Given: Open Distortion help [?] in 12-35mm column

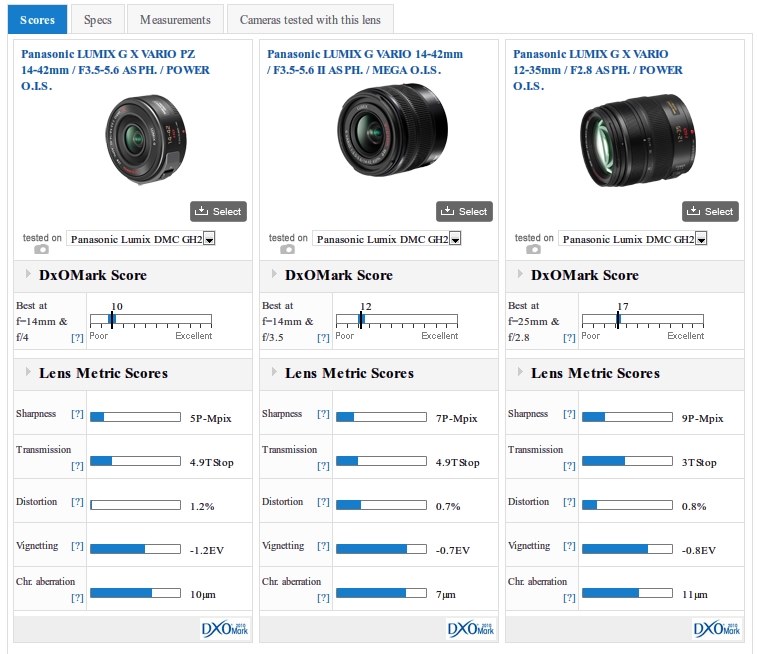Looking at the screenshot, I should tap(569, 501).
